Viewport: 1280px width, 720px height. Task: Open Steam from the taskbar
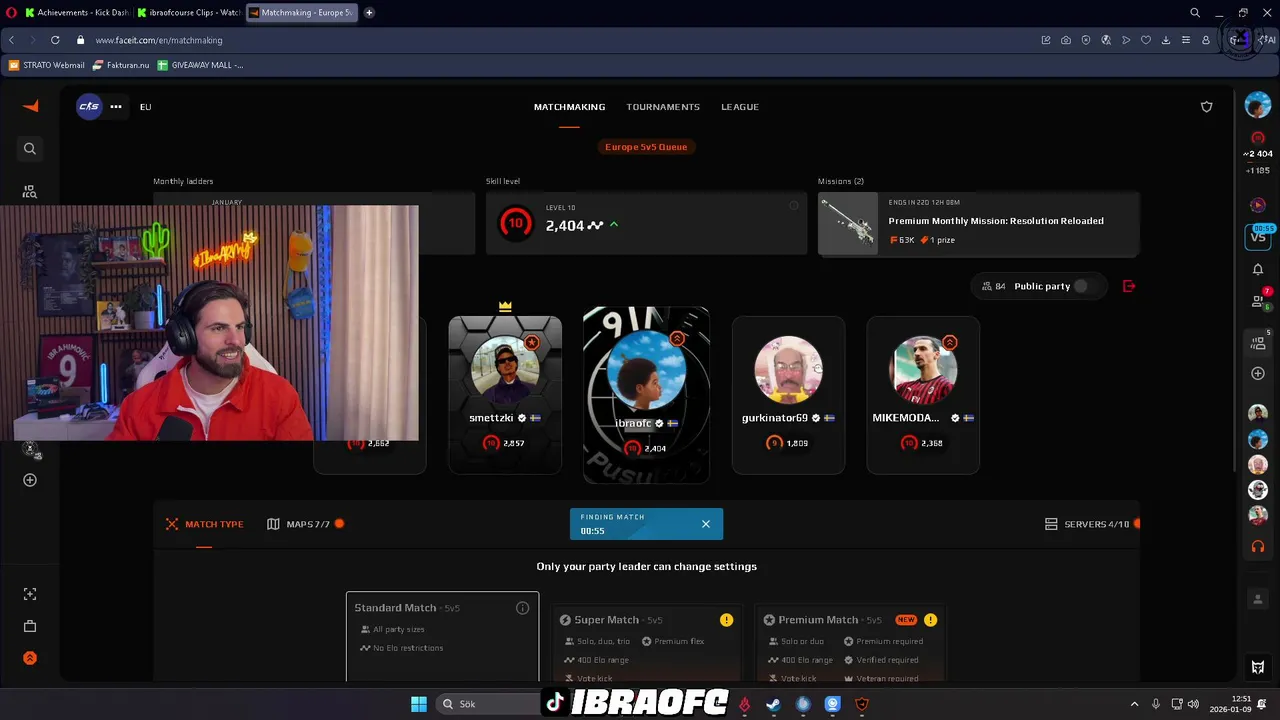(773, 704)
